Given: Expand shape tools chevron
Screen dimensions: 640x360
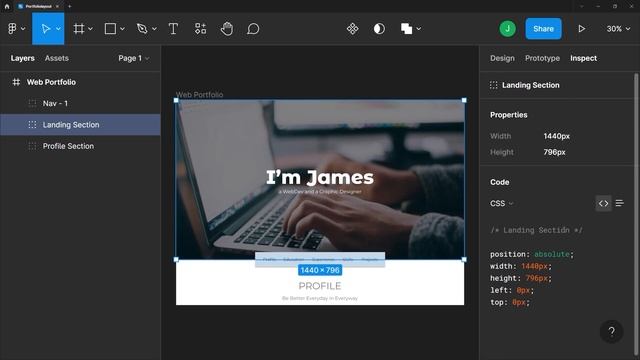Looking at the screenshot, I should tap(122, 29).
